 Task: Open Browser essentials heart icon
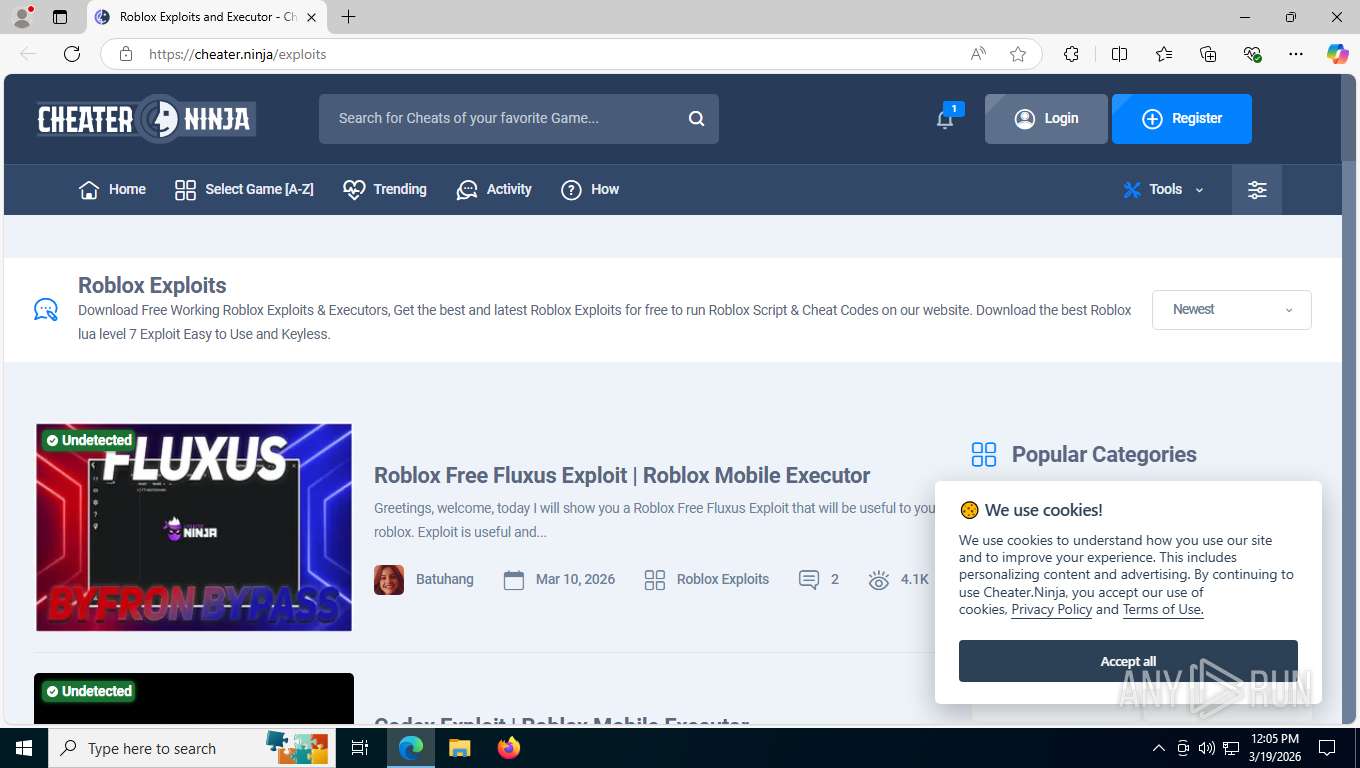[1252, 54]
